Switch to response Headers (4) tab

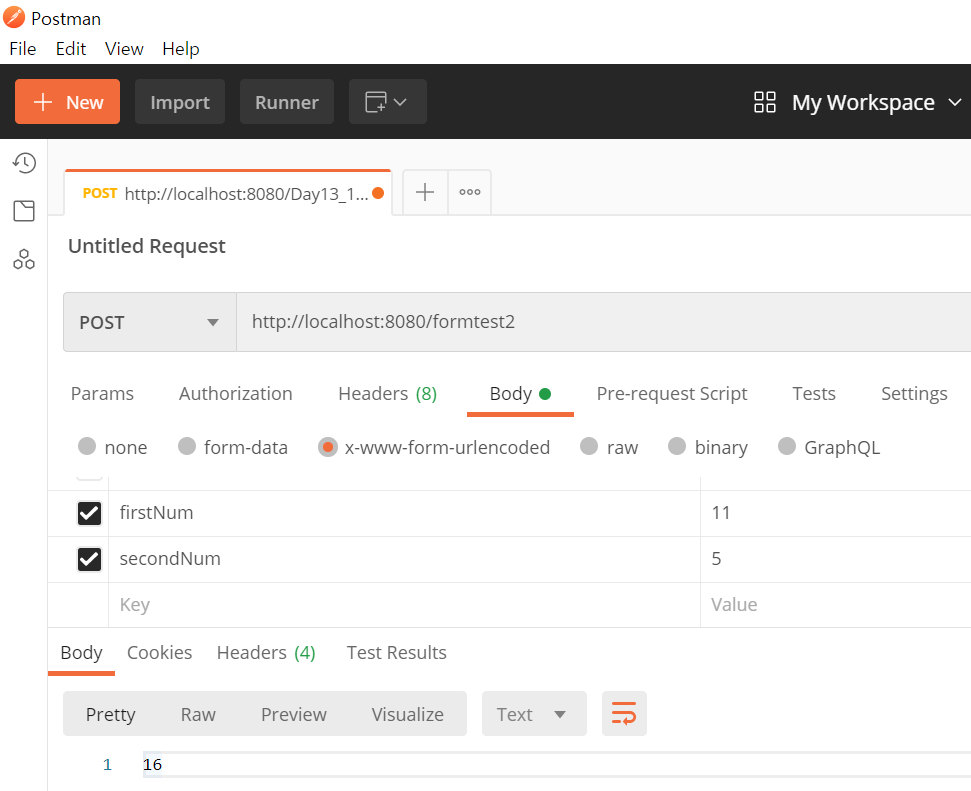[x=266, y=652]
